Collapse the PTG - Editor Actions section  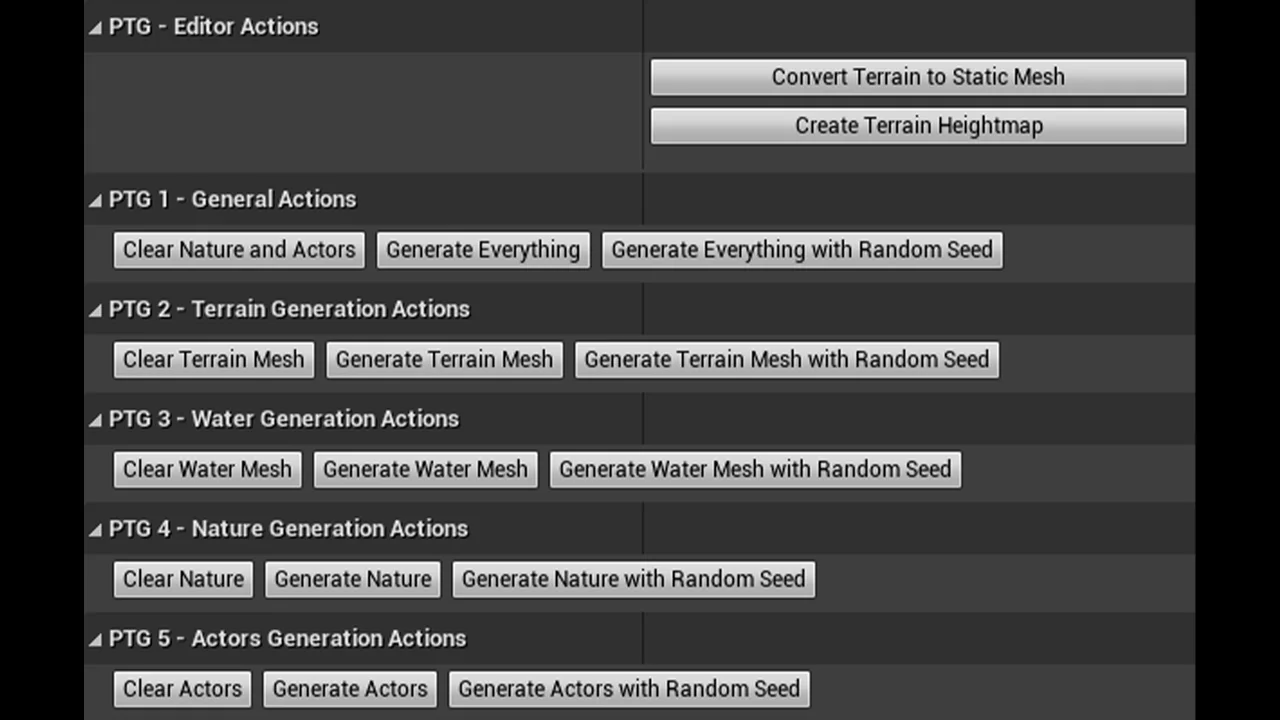[95, 28]
